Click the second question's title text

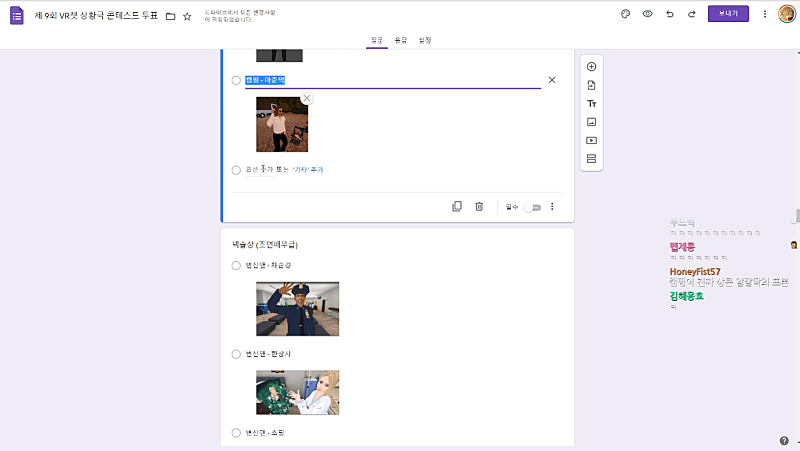click(265, 245)
